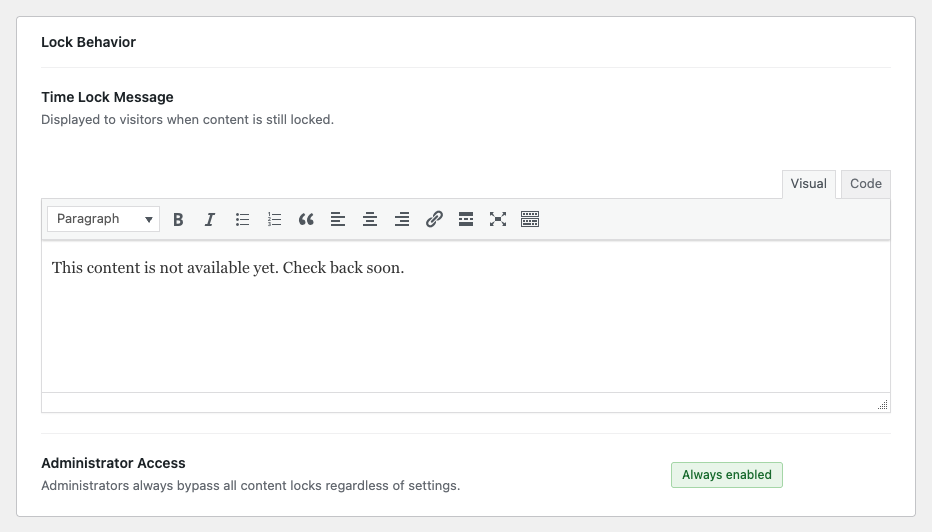The height and width of the screenshot is (532, 932).
Task: Apply blockquote formatting
Action: pyautogui.click(x=306, y=219)
